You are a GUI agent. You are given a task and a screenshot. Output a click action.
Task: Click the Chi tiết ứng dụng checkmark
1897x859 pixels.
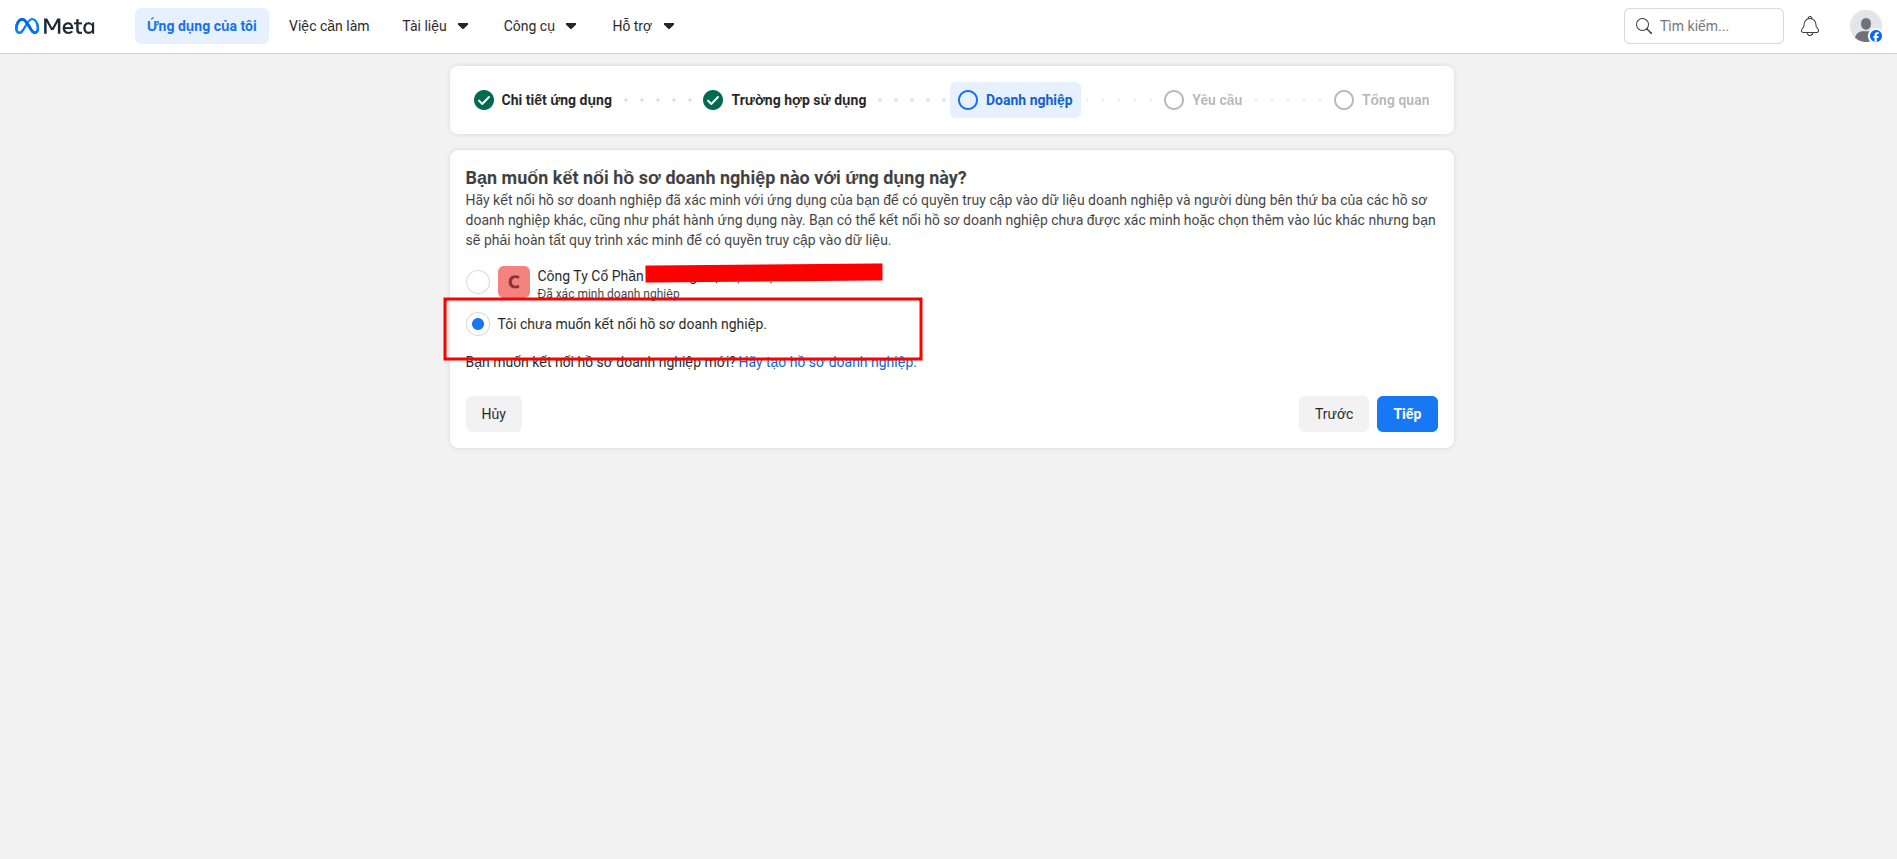[x=484, y=100]
